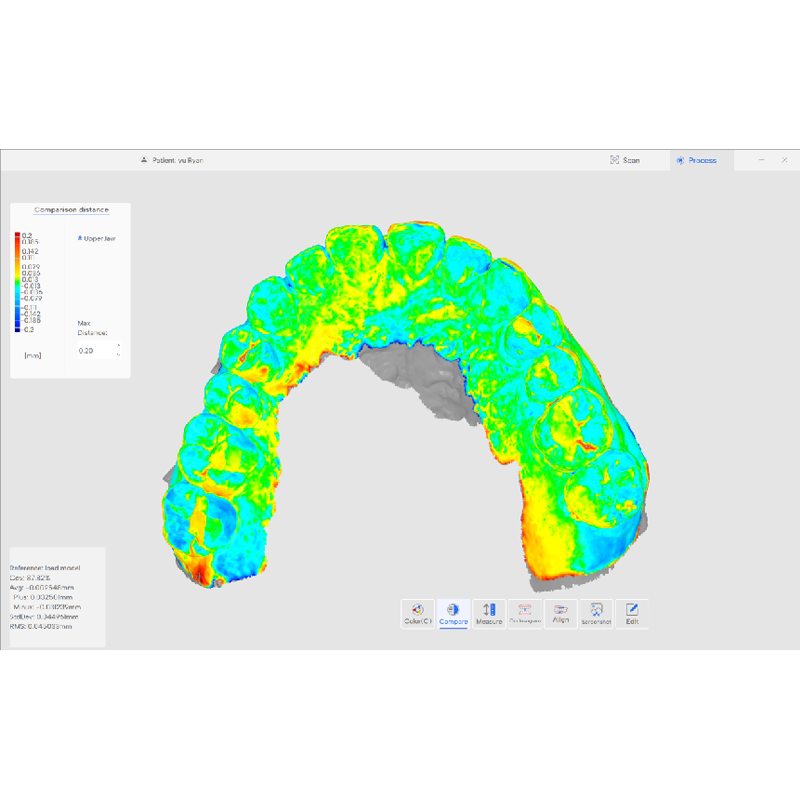The height and width of the screenshot is (800, 800).
Task: Open the Align tool
Action: pos(561,613)
